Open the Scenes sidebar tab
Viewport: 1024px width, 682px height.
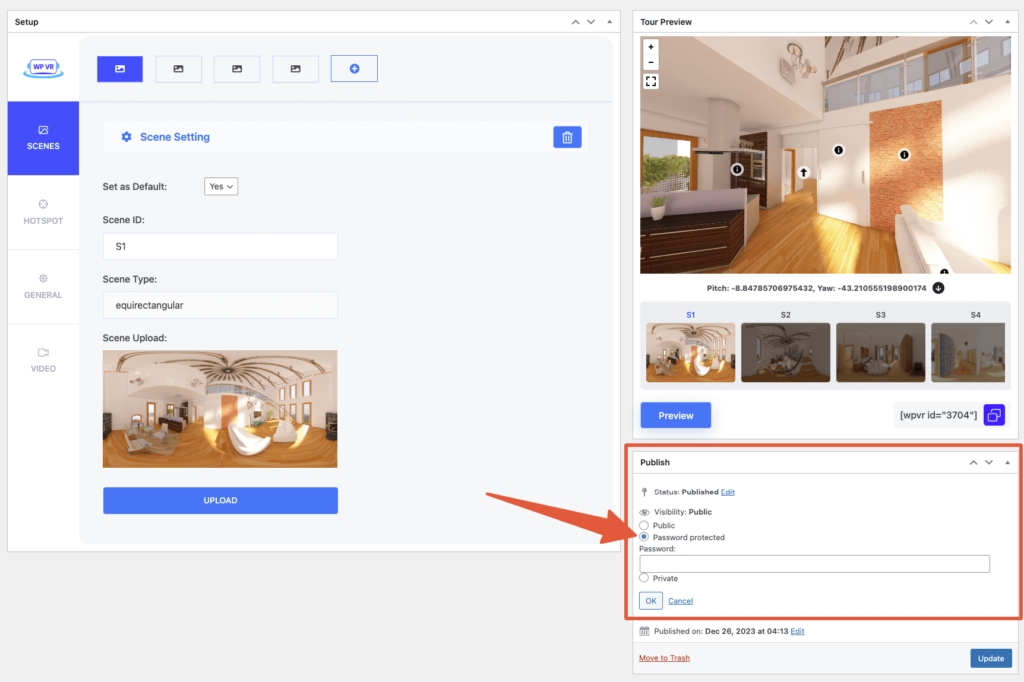click(43, 138)
